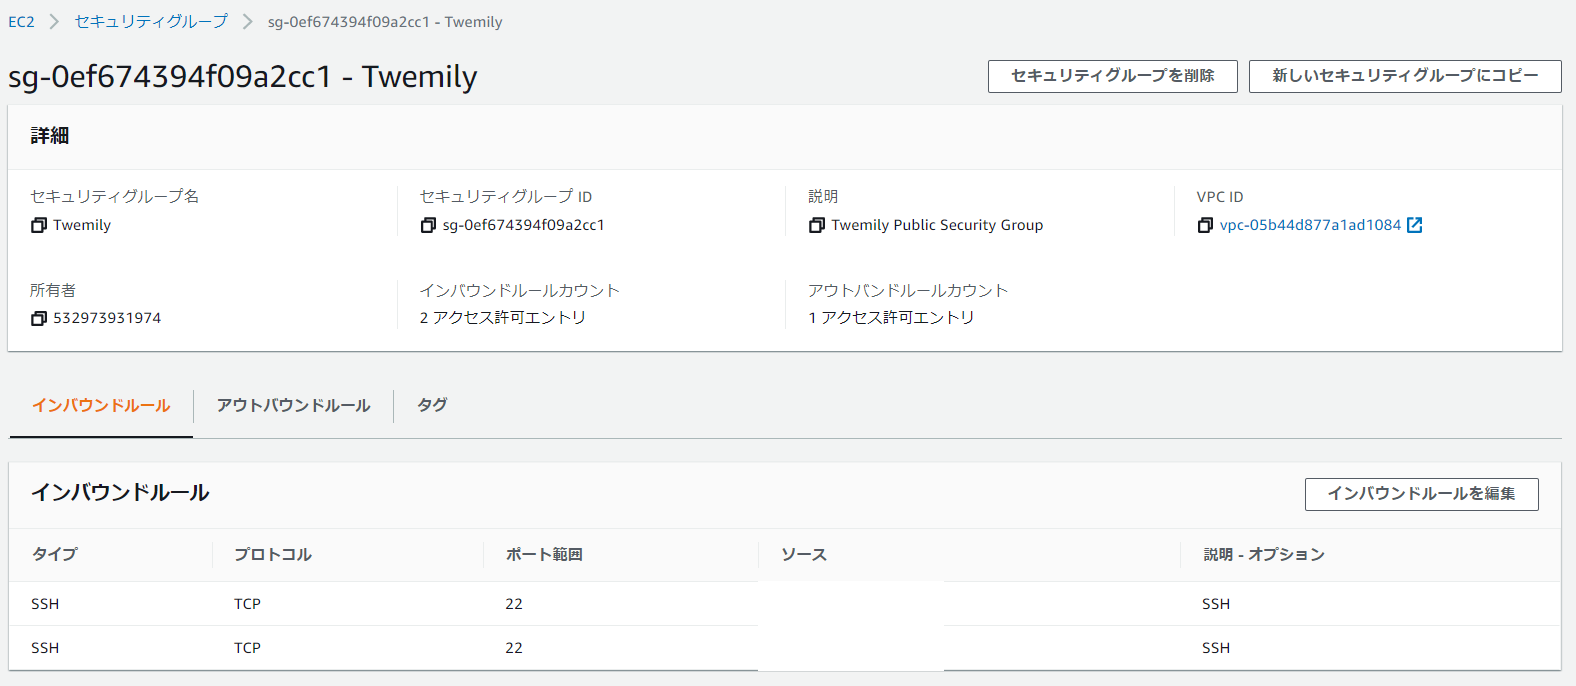Screen dimensions: 1576x686
Task: Copy the security group ID value
Action: coord(428,226)
